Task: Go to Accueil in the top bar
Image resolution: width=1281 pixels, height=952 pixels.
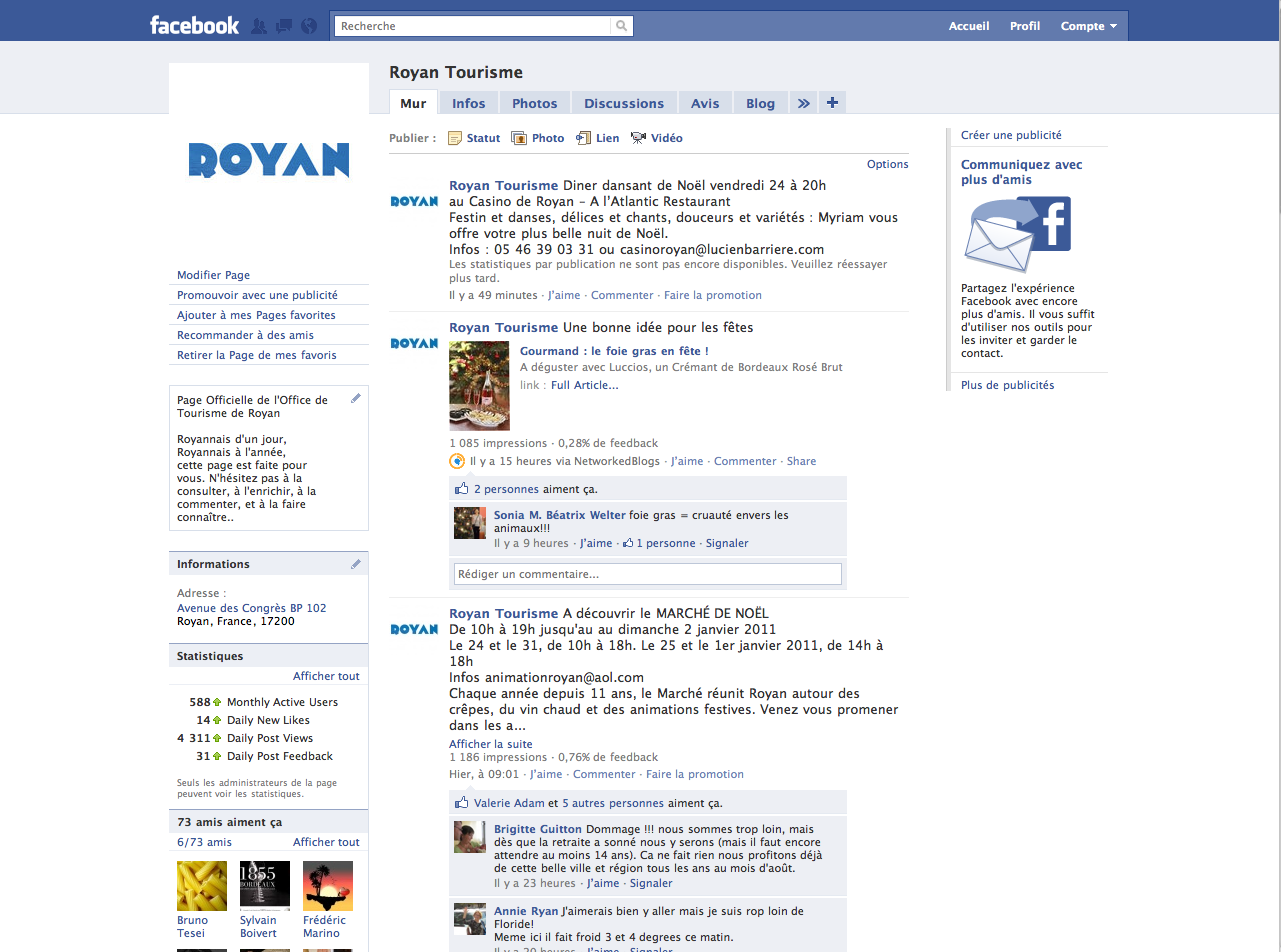Action: (969, 26)
